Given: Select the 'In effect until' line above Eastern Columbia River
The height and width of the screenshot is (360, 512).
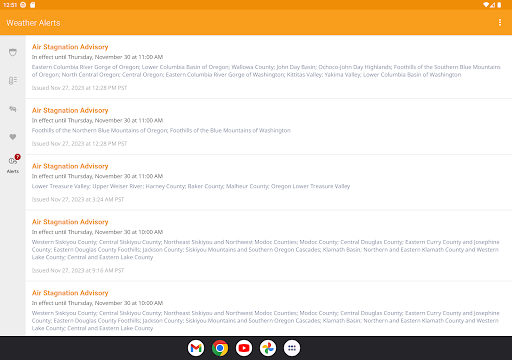Looking at the screenshot, I should pos(97,57).
